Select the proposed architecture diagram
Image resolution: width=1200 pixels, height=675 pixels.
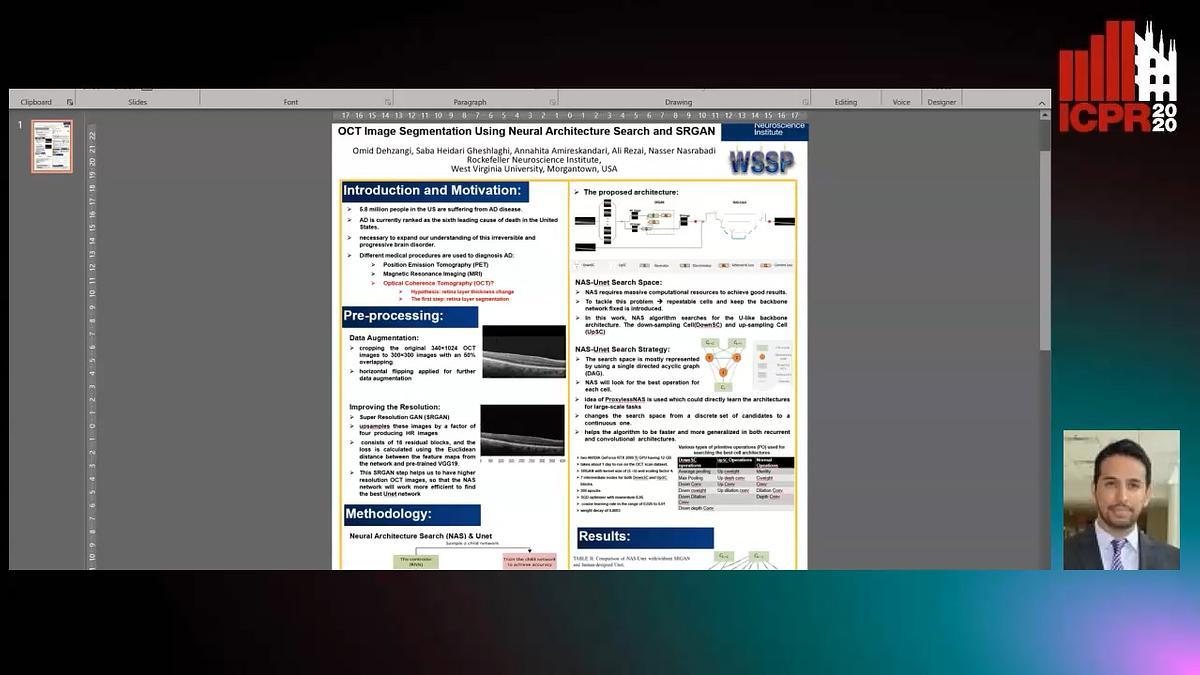coord(685,225)
